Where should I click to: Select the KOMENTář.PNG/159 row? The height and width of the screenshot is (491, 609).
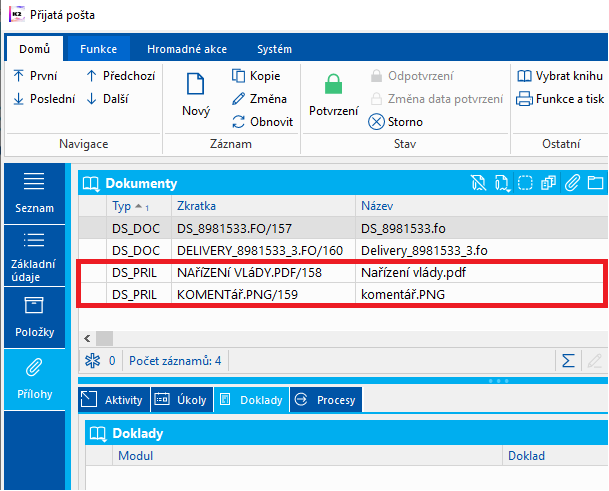[x=343, y=294]
